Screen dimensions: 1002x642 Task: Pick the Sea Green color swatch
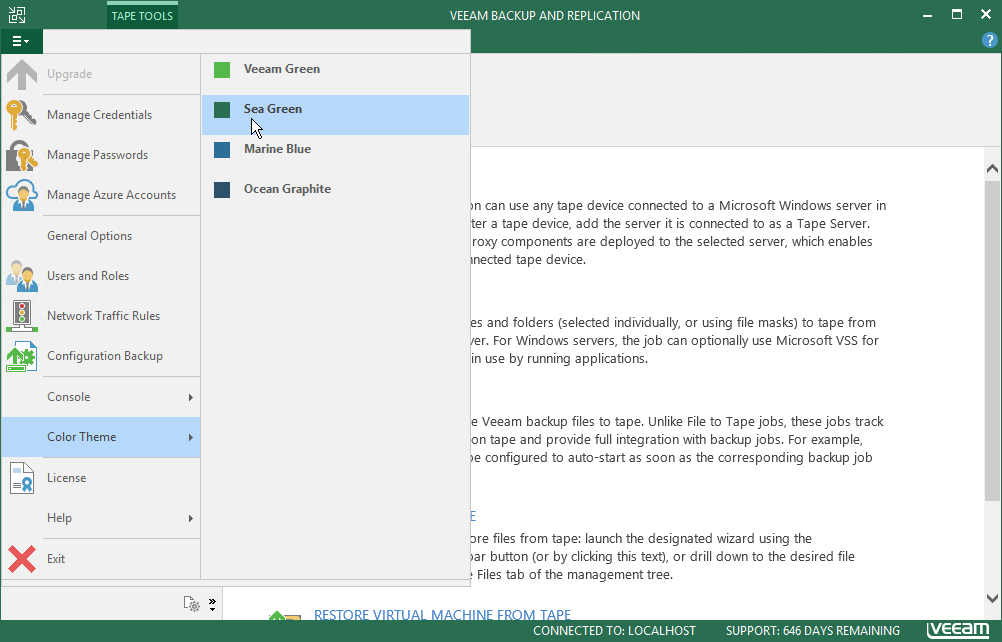[x=222, y=110]
